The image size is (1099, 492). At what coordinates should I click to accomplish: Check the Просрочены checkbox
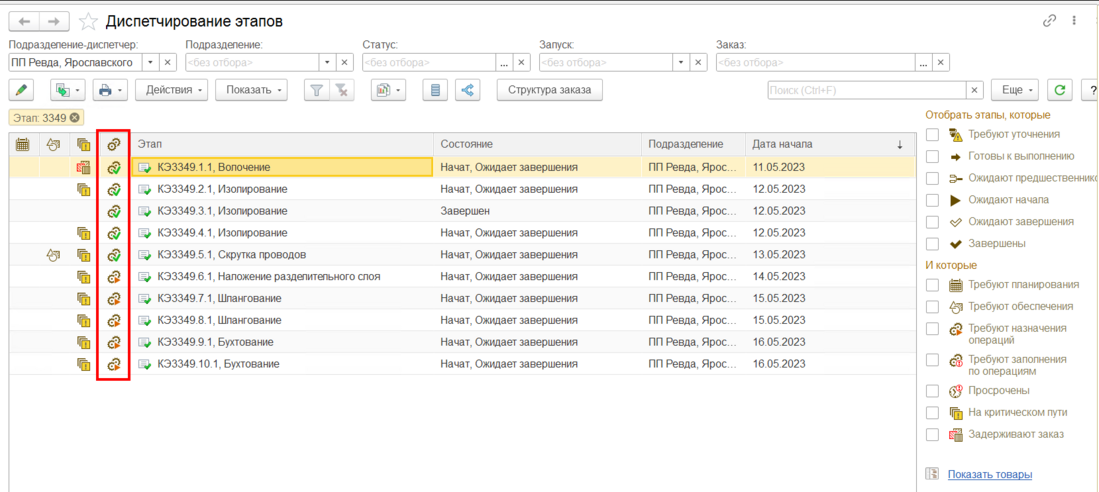coord(932,390)
